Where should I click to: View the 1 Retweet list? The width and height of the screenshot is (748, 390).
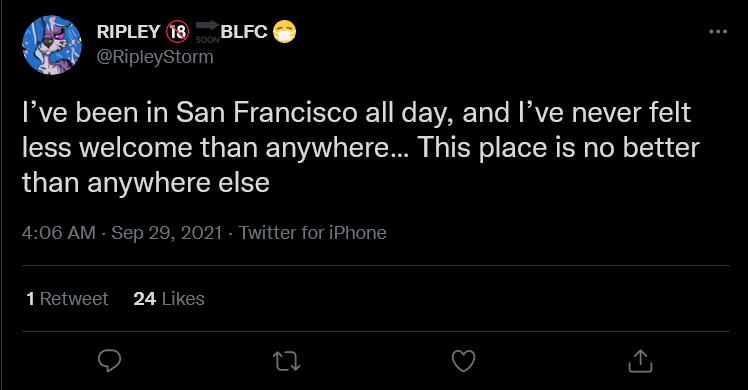(x=67, y=299)
